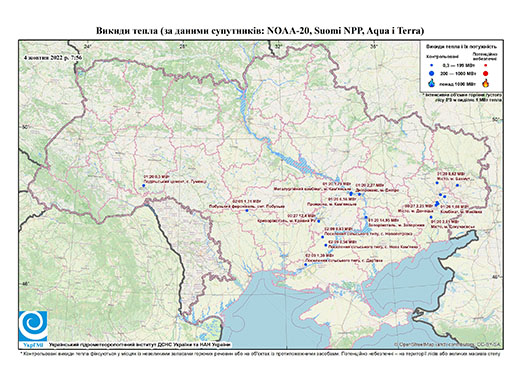Click the marker near Pobuzke ferronickel label

tap(247, 211)
